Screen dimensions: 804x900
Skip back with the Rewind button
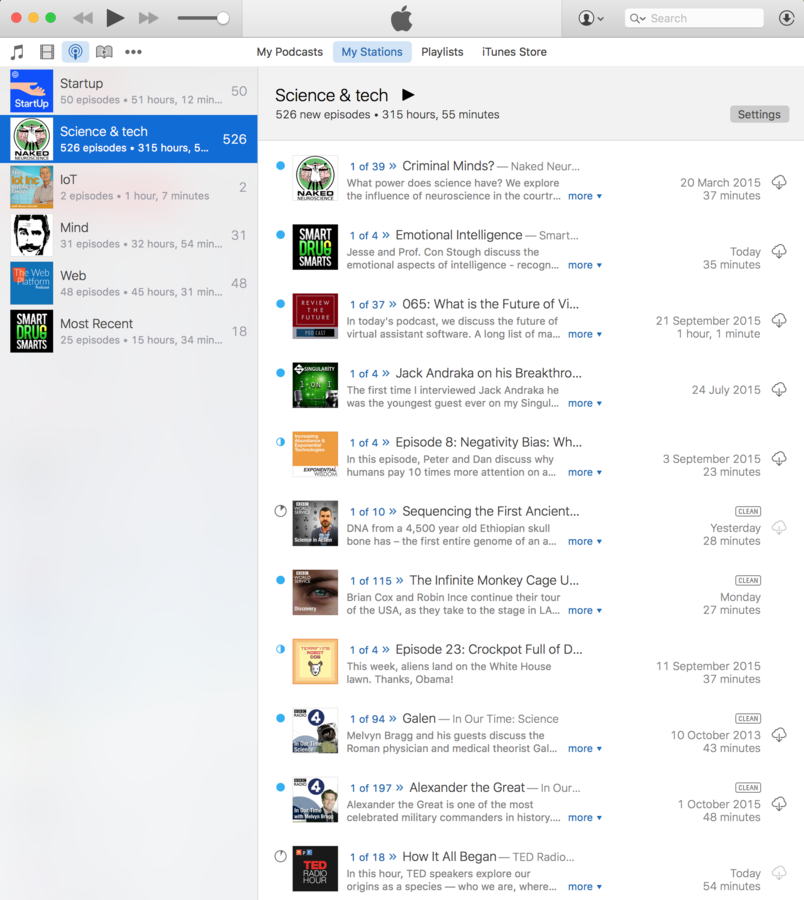click(x=83, y=18)
